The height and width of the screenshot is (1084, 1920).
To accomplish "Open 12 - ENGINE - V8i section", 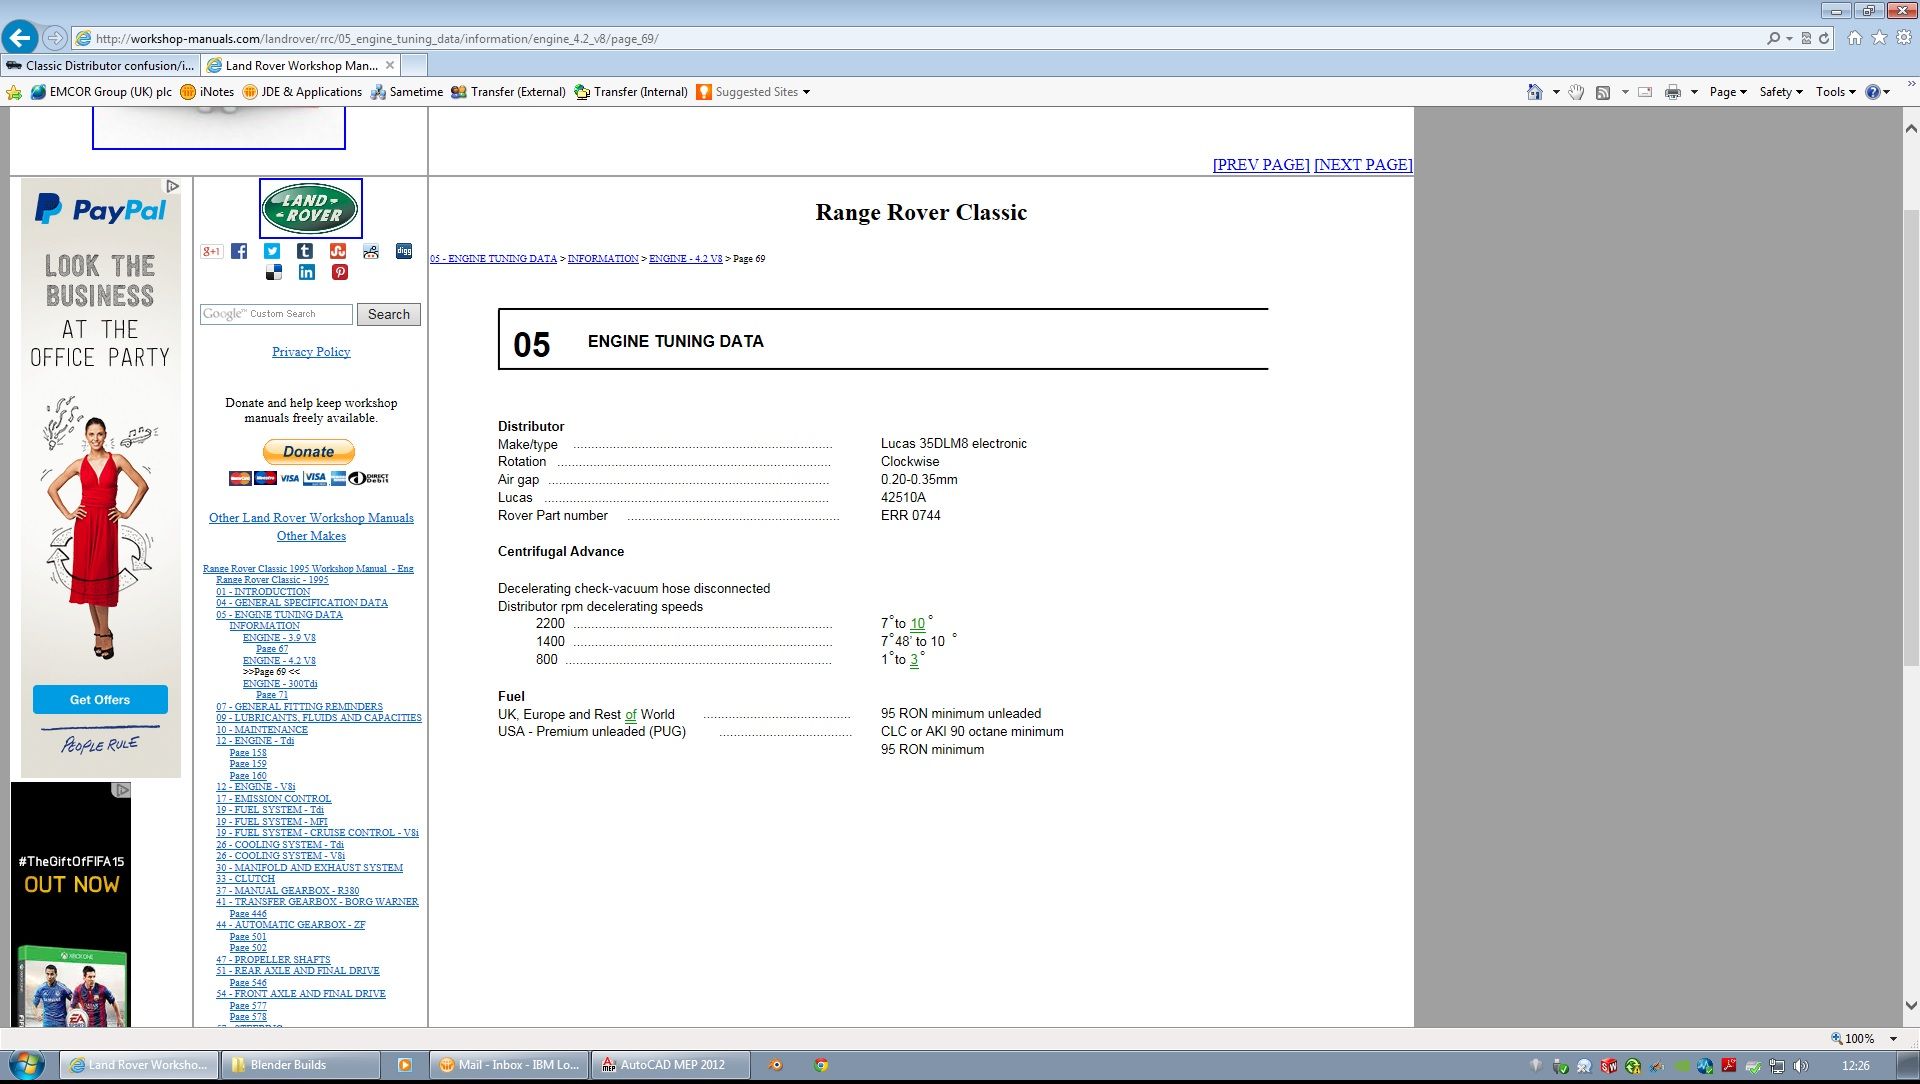I will (255, 787).
